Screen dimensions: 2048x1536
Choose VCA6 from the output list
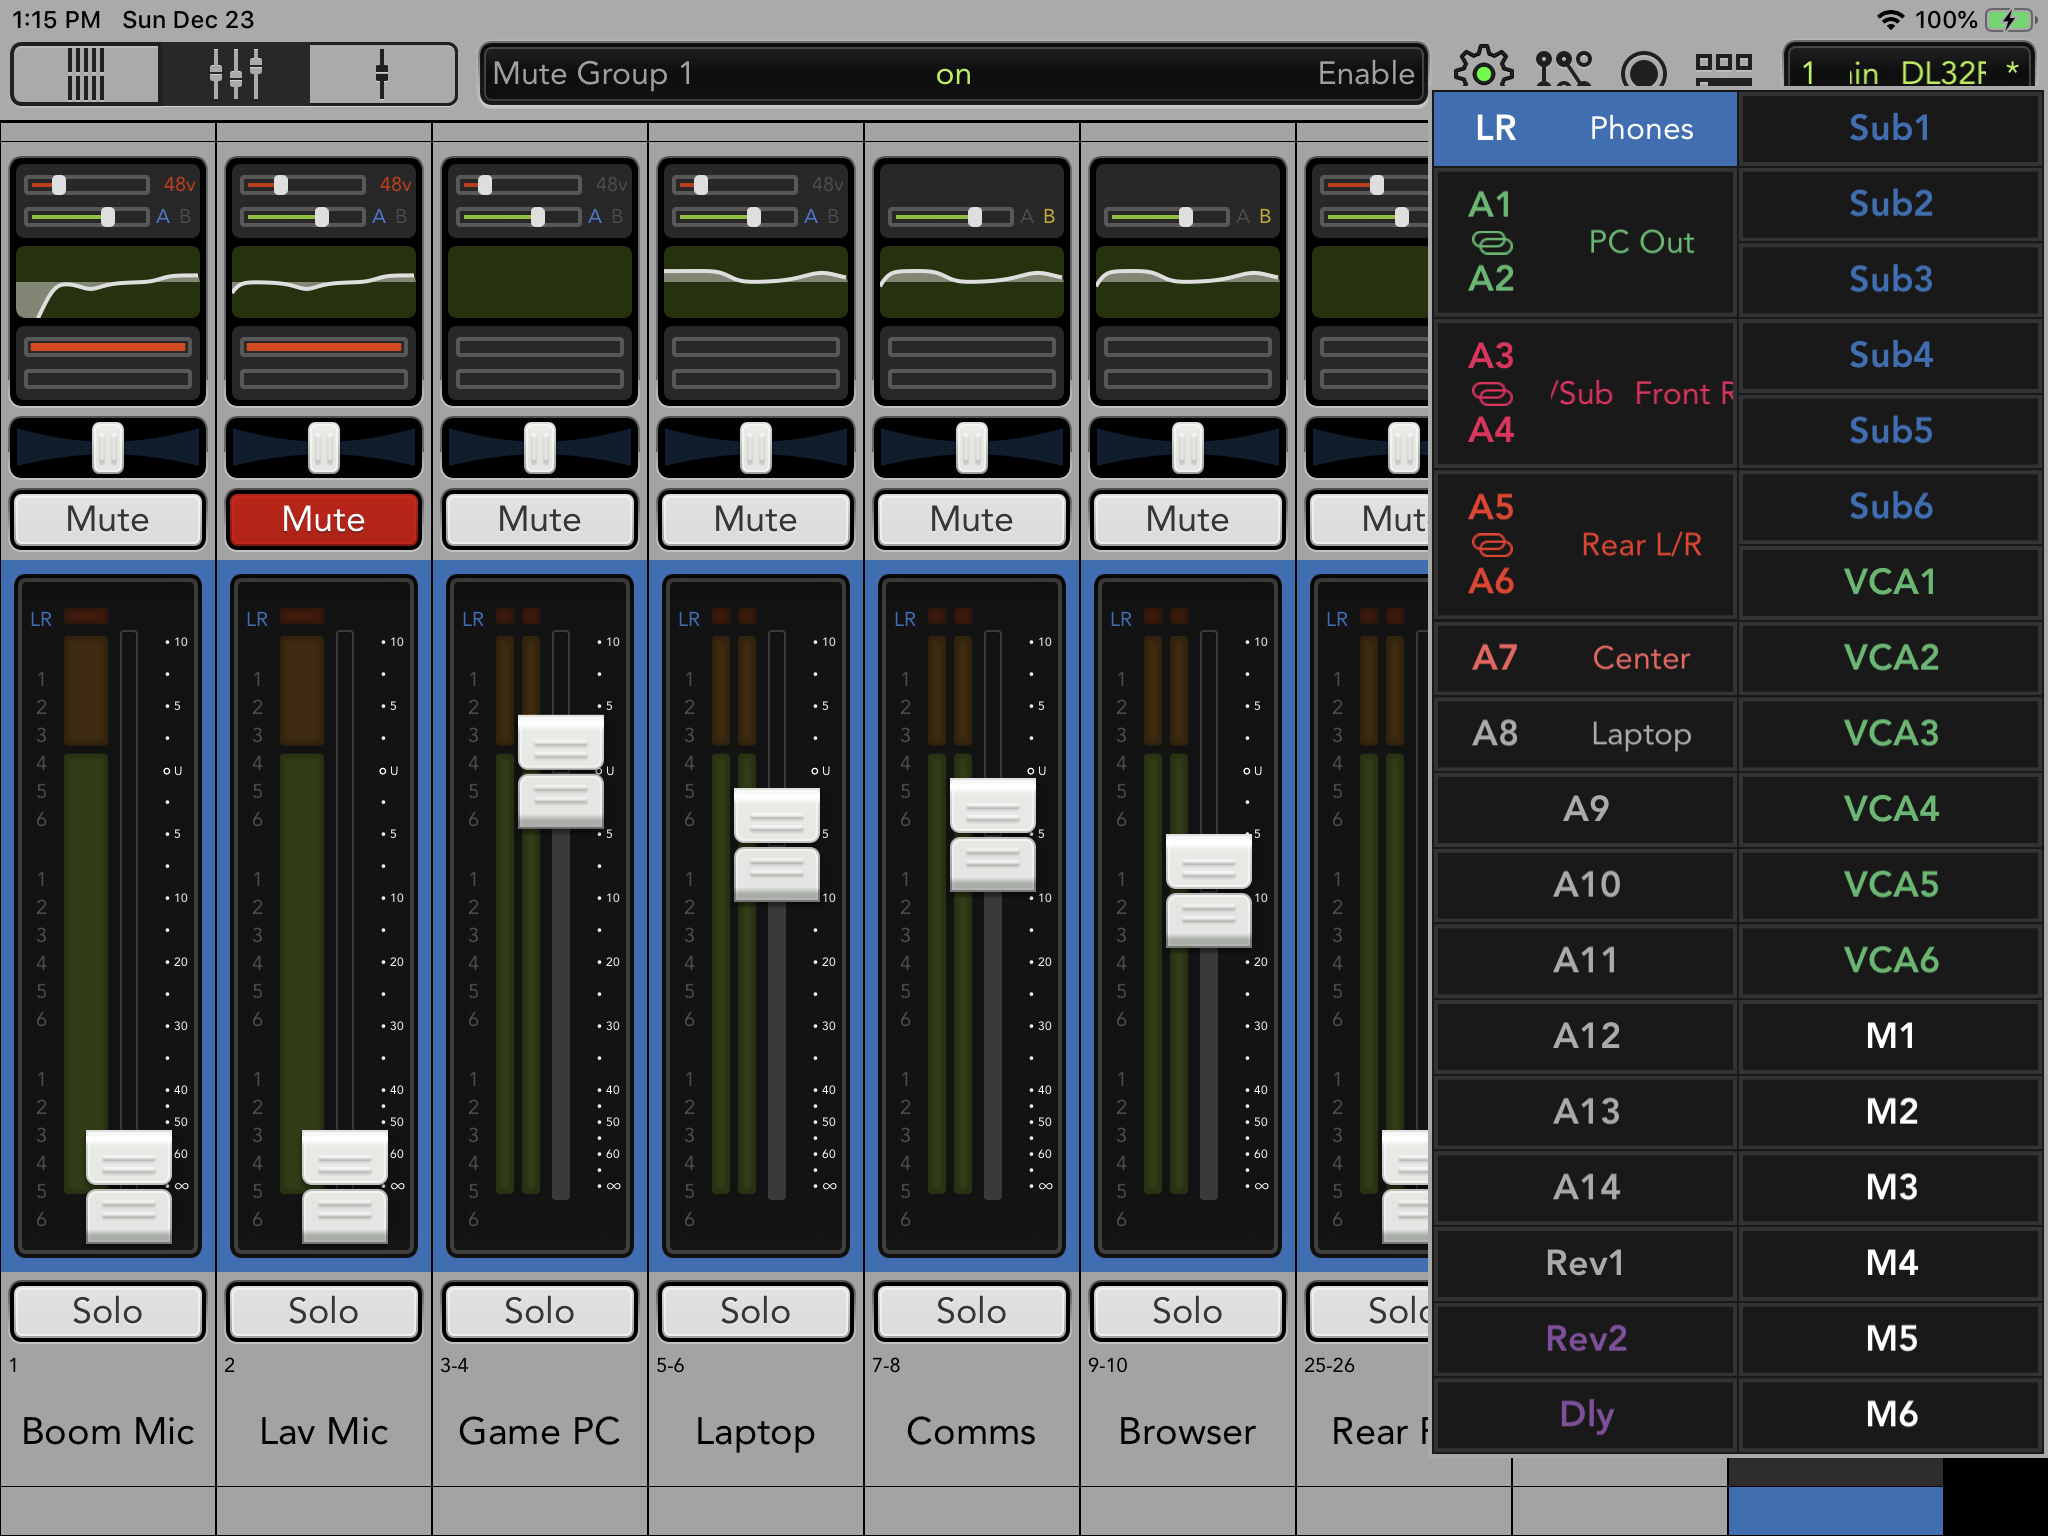click(1890, 960)
